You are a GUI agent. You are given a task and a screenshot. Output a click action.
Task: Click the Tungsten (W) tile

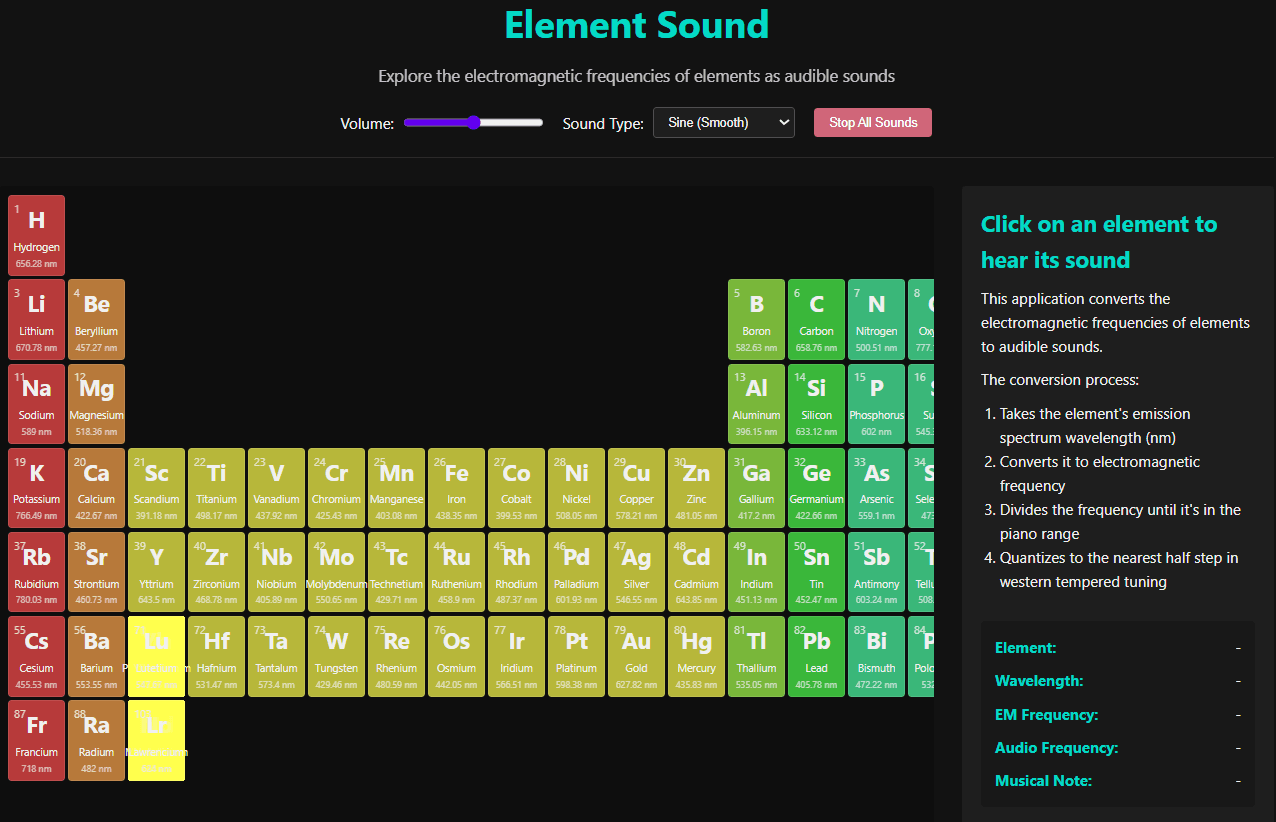tap(336, 656)
